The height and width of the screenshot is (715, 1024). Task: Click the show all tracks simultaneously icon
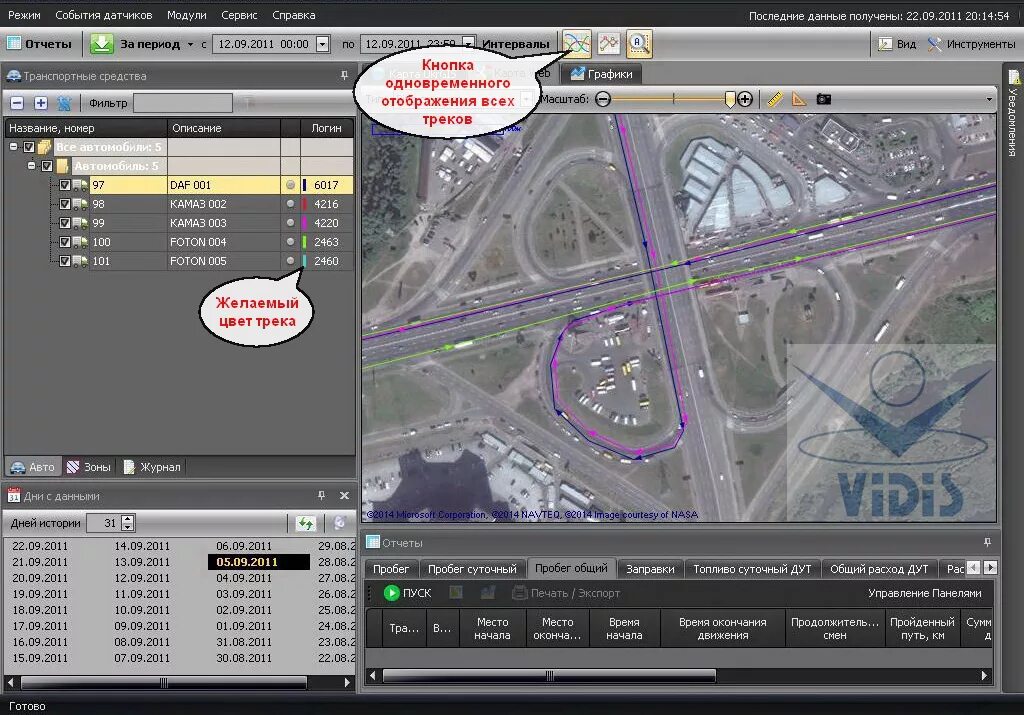[577, 44]
